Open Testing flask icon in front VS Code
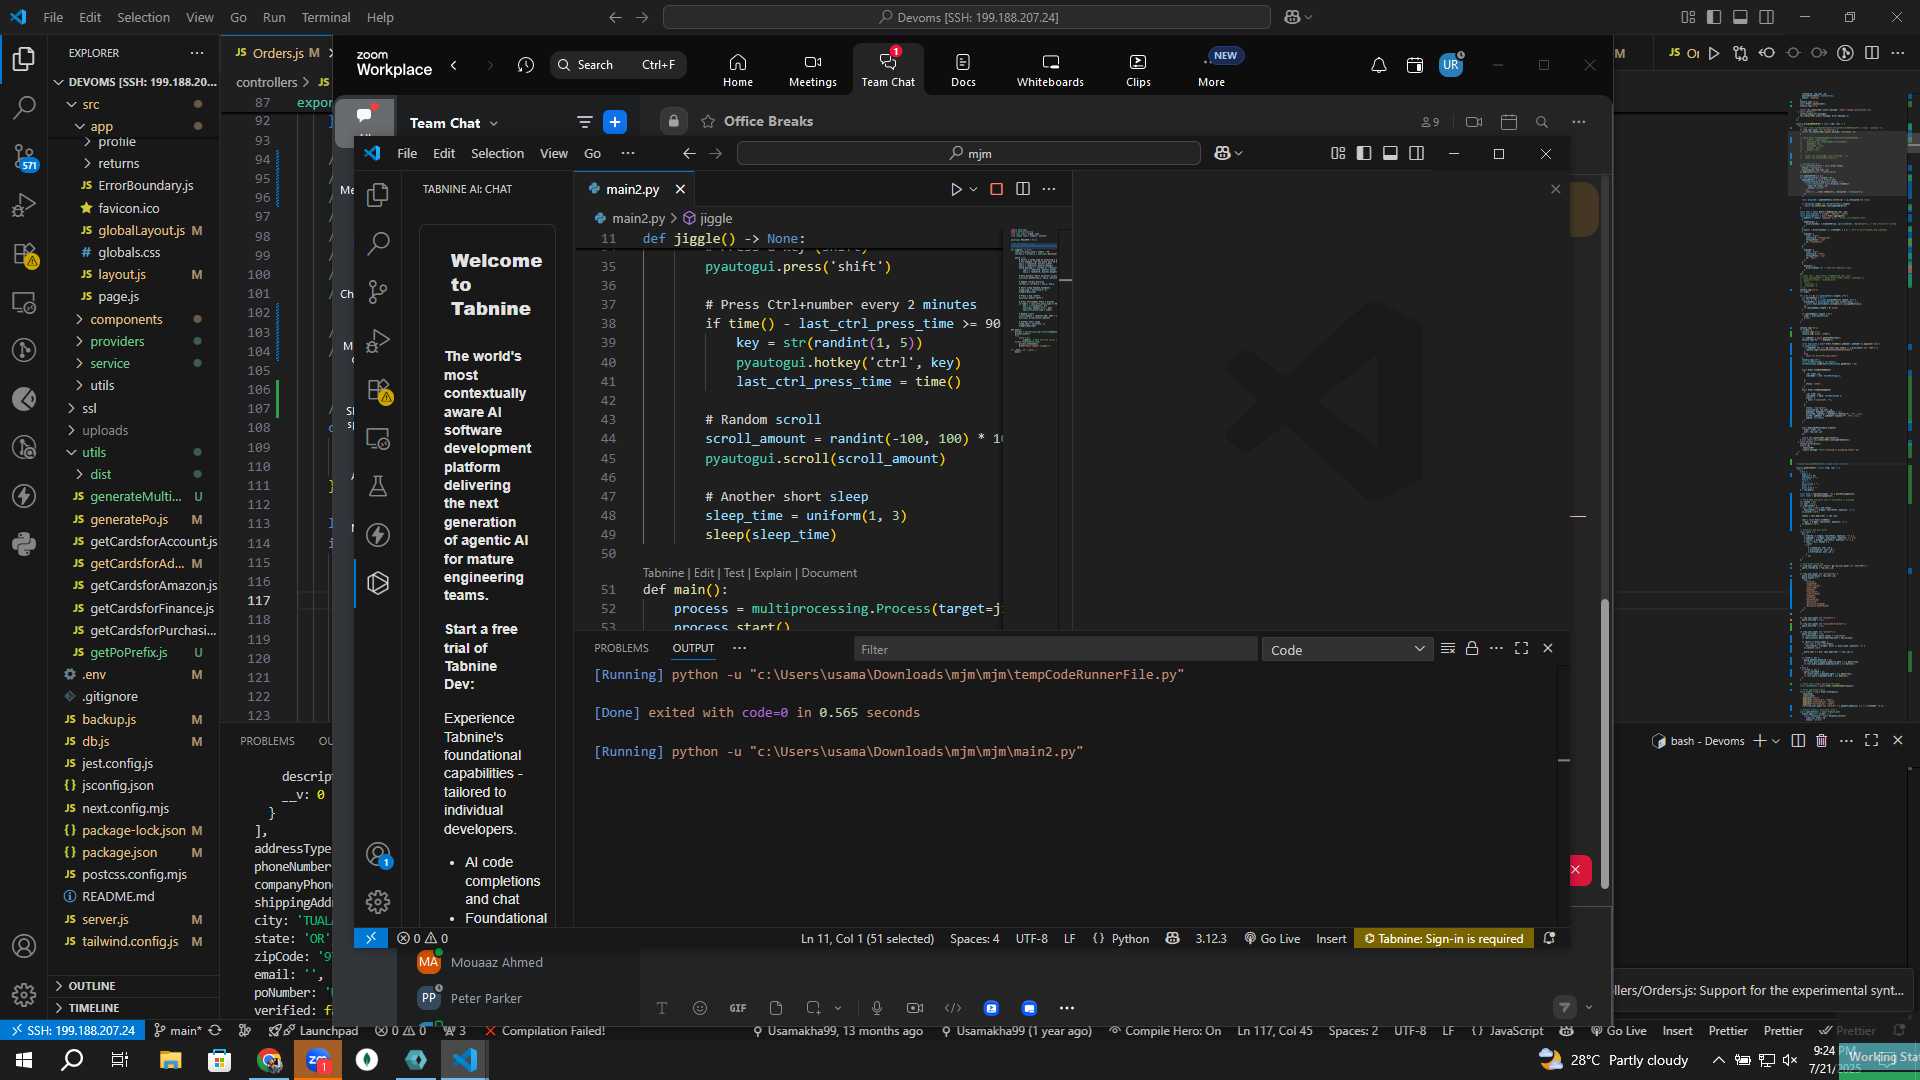Viewport: 1920px width, 1080px height. 378,486
